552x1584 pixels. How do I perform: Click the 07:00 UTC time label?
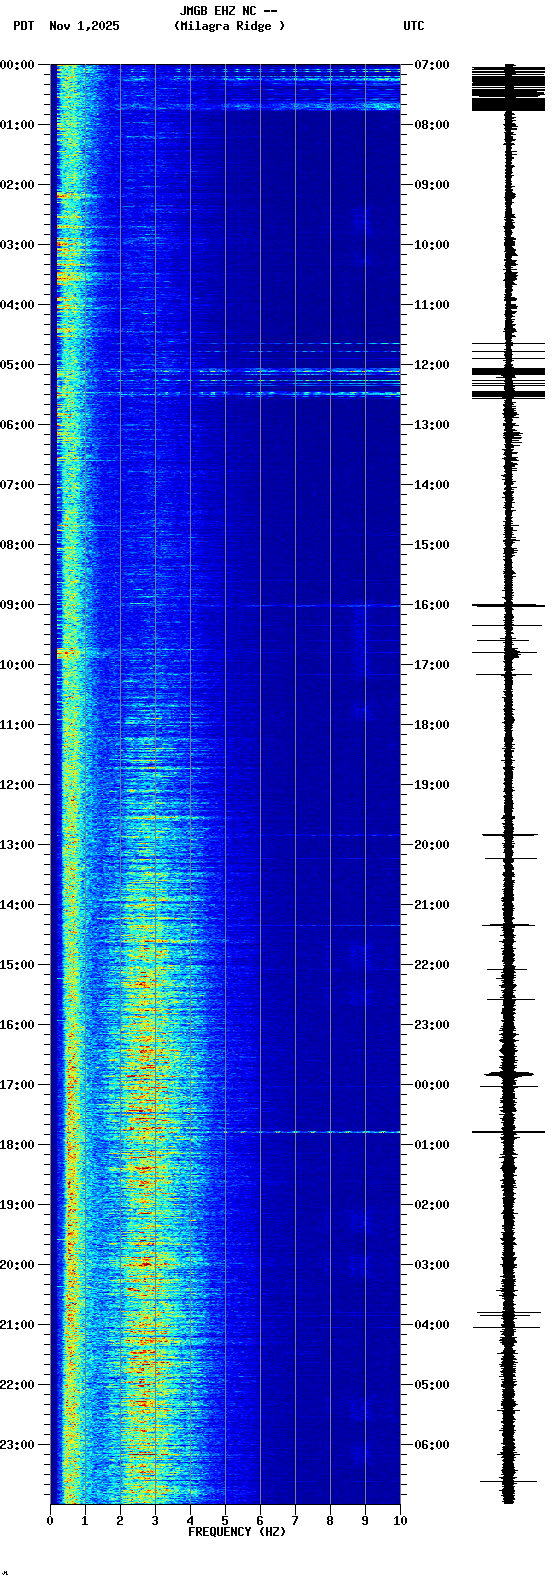[431, 65]
